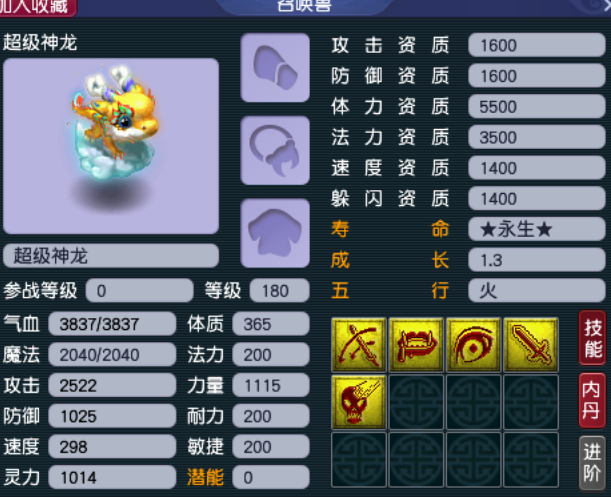The image size is (611, 497).
Task: Select the red sword skill icon
Action: pos(531,345)
